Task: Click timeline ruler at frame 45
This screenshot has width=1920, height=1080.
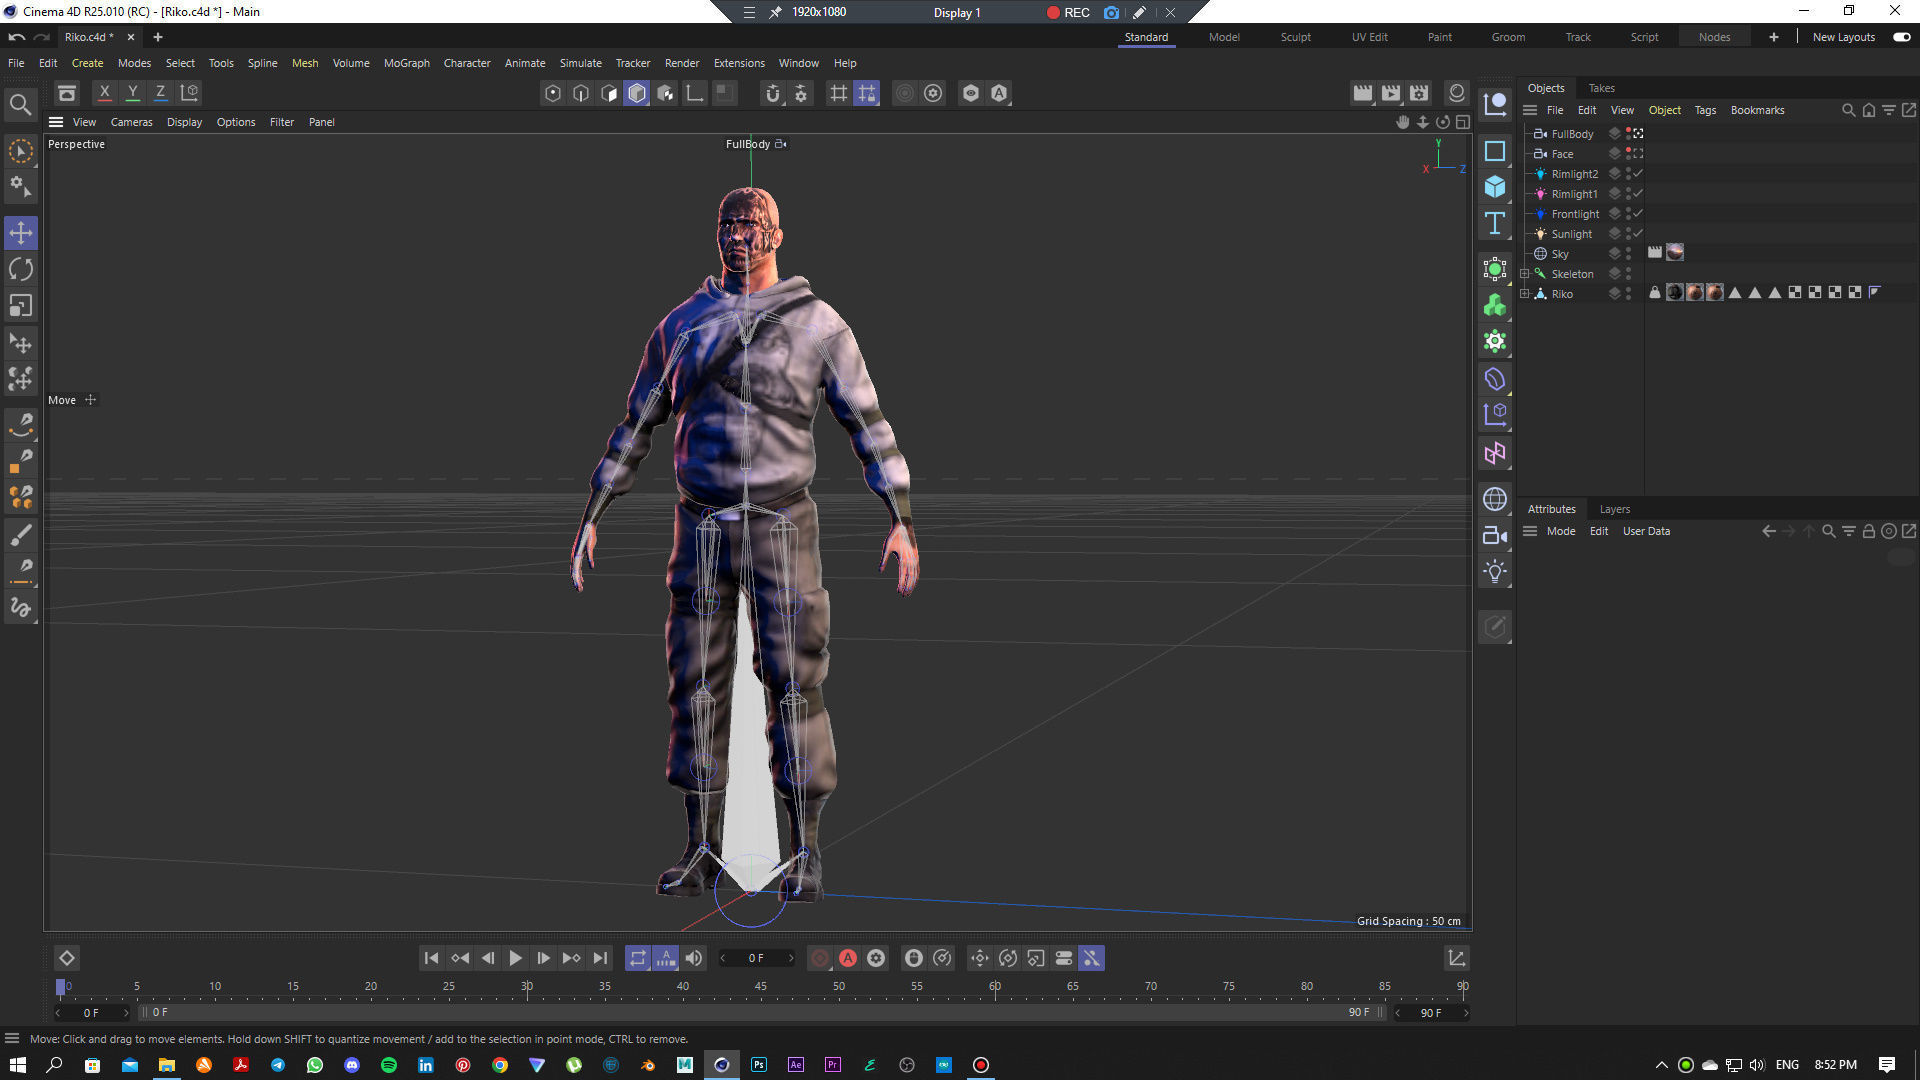Action: tap(760, 986)
